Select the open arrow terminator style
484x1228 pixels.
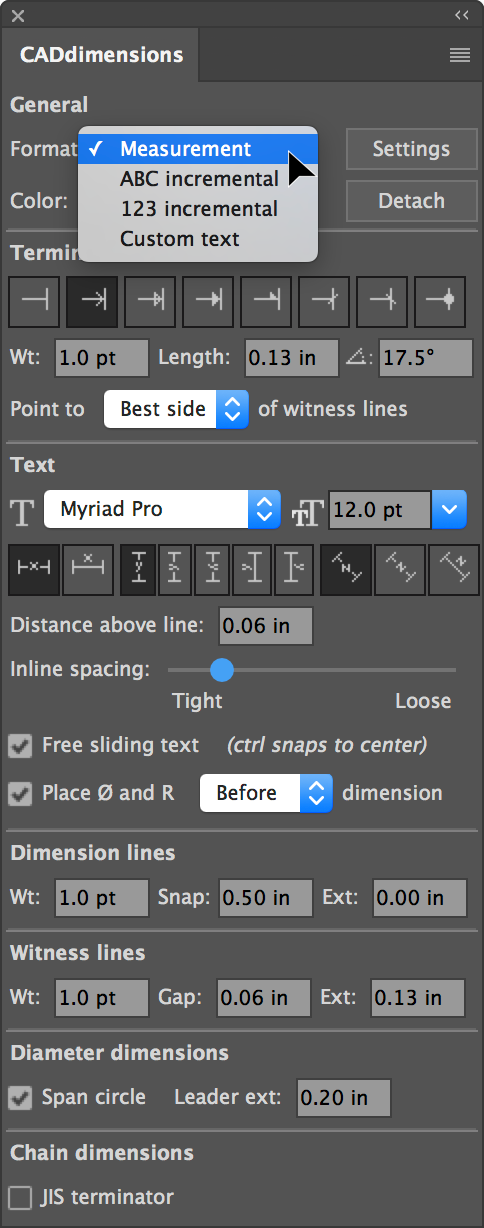[92, 301]
